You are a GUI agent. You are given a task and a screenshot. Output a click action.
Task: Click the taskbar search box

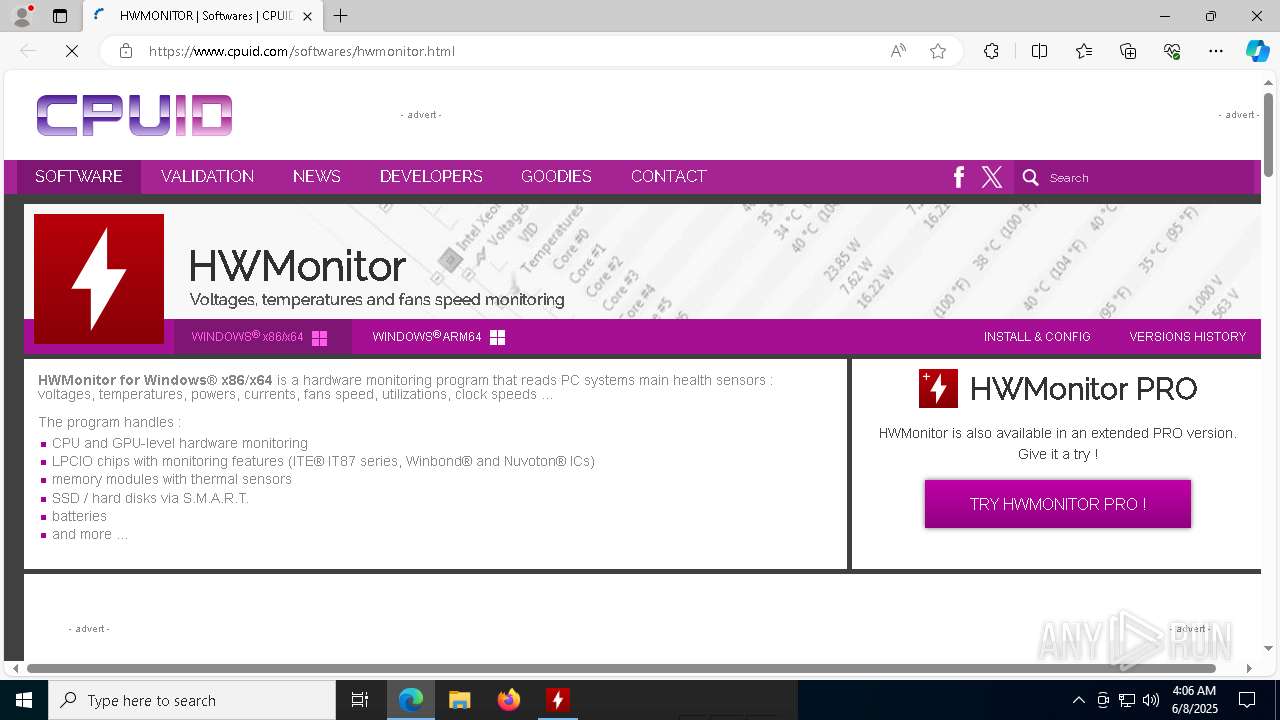tap(192, 700)
